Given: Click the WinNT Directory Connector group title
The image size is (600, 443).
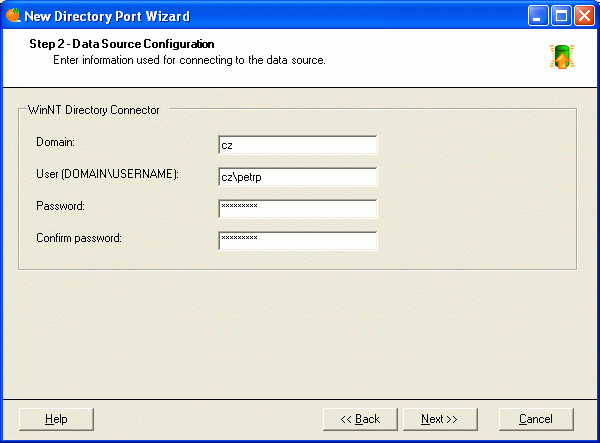Looking at the screenshot, I should coord(94,110).
